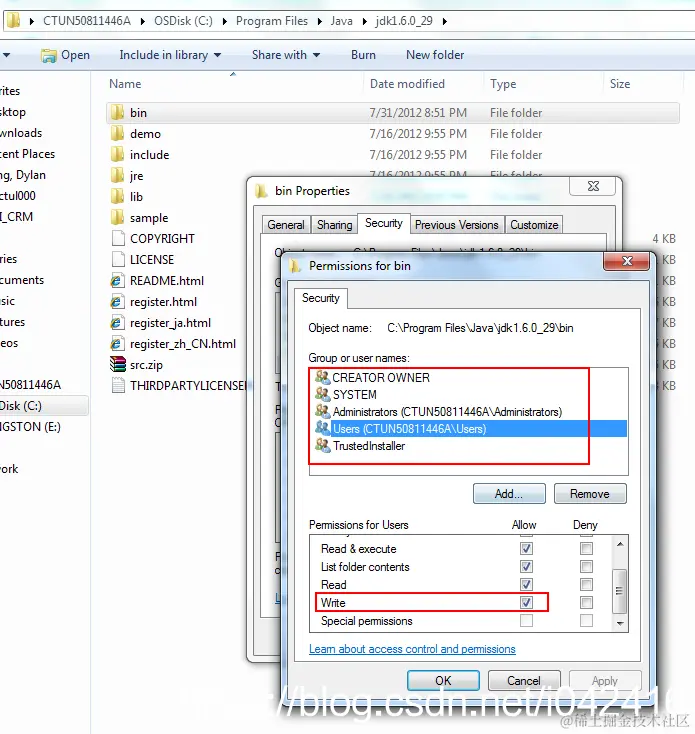695x734 pixels.
Task: Select the register_ja.html file icon
Action: coord(117,323)
